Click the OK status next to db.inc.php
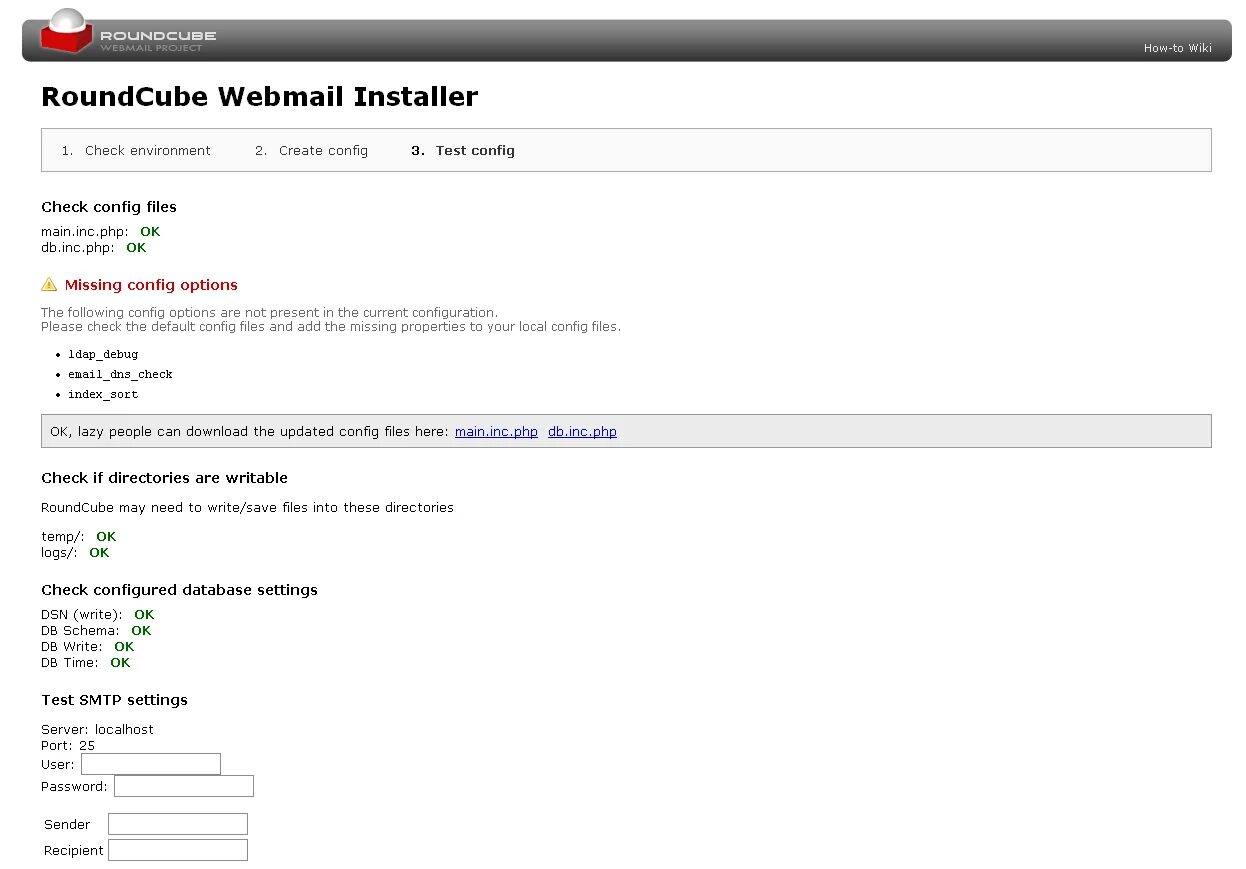 [136, 248]
